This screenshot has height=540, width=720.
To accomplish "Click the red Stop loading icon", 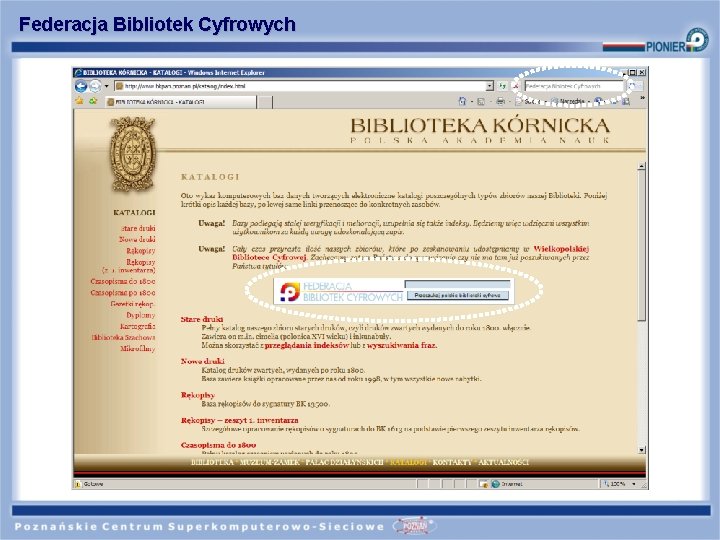I will point(516,86).
